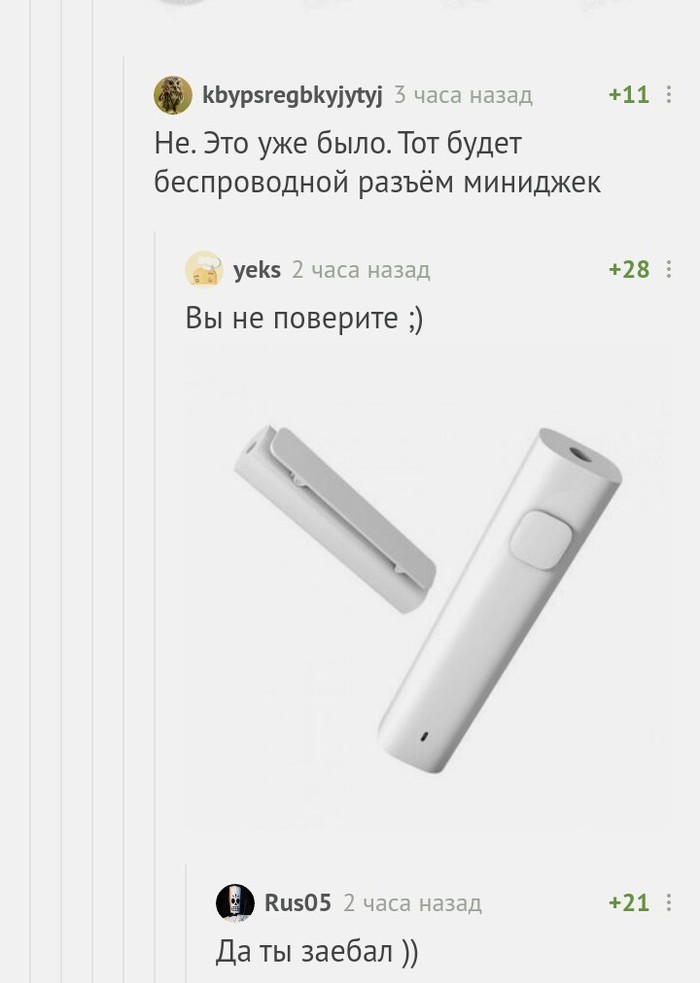The image size is (700, 983).
Task: Collapse branch line beside Rus05's reply
Action: pos(186,923)
